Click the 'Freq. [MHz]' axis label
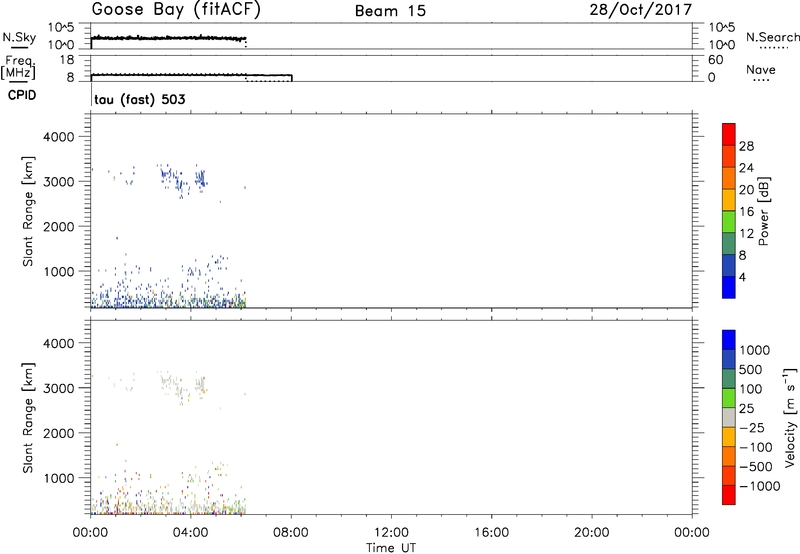Screen dimensions: 800x554 click(19, 67)
